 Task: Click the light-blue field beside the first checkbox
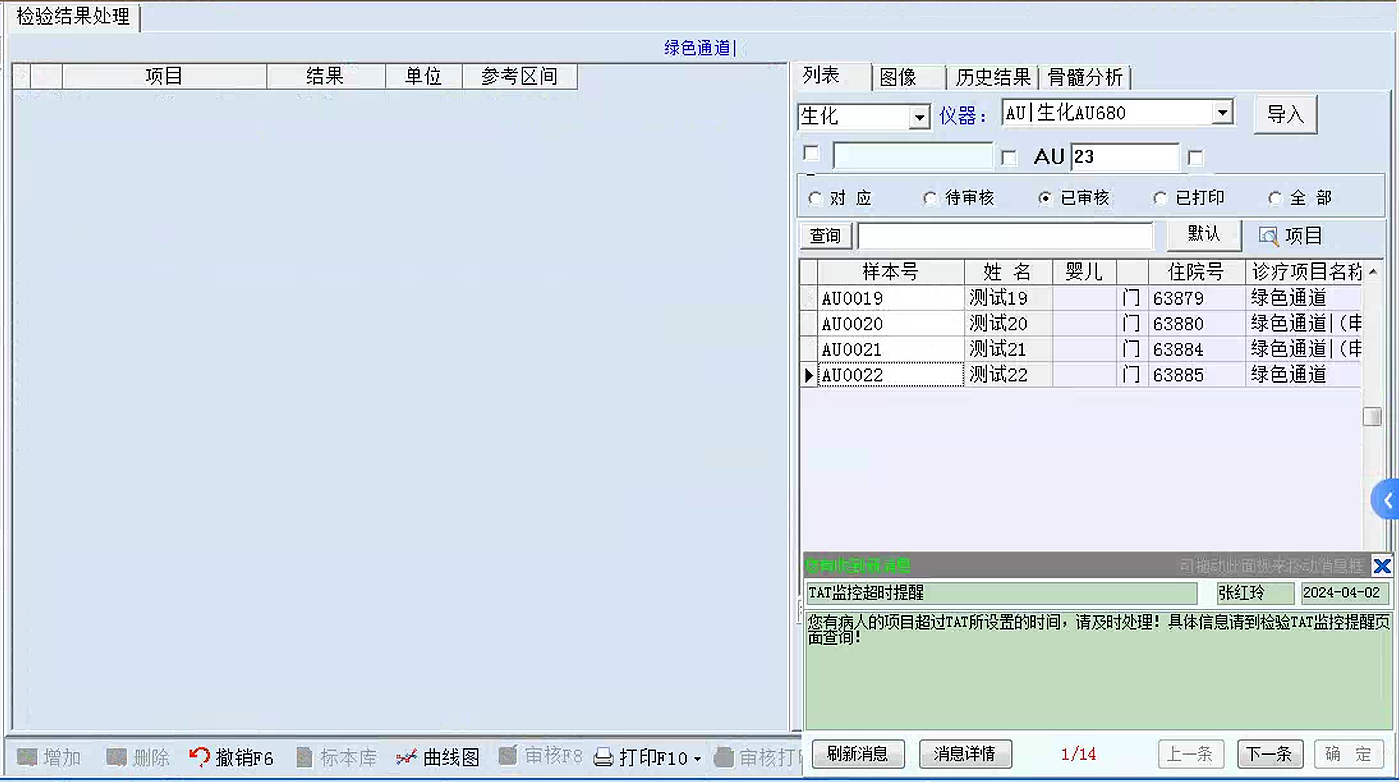(x=912, y=156)
